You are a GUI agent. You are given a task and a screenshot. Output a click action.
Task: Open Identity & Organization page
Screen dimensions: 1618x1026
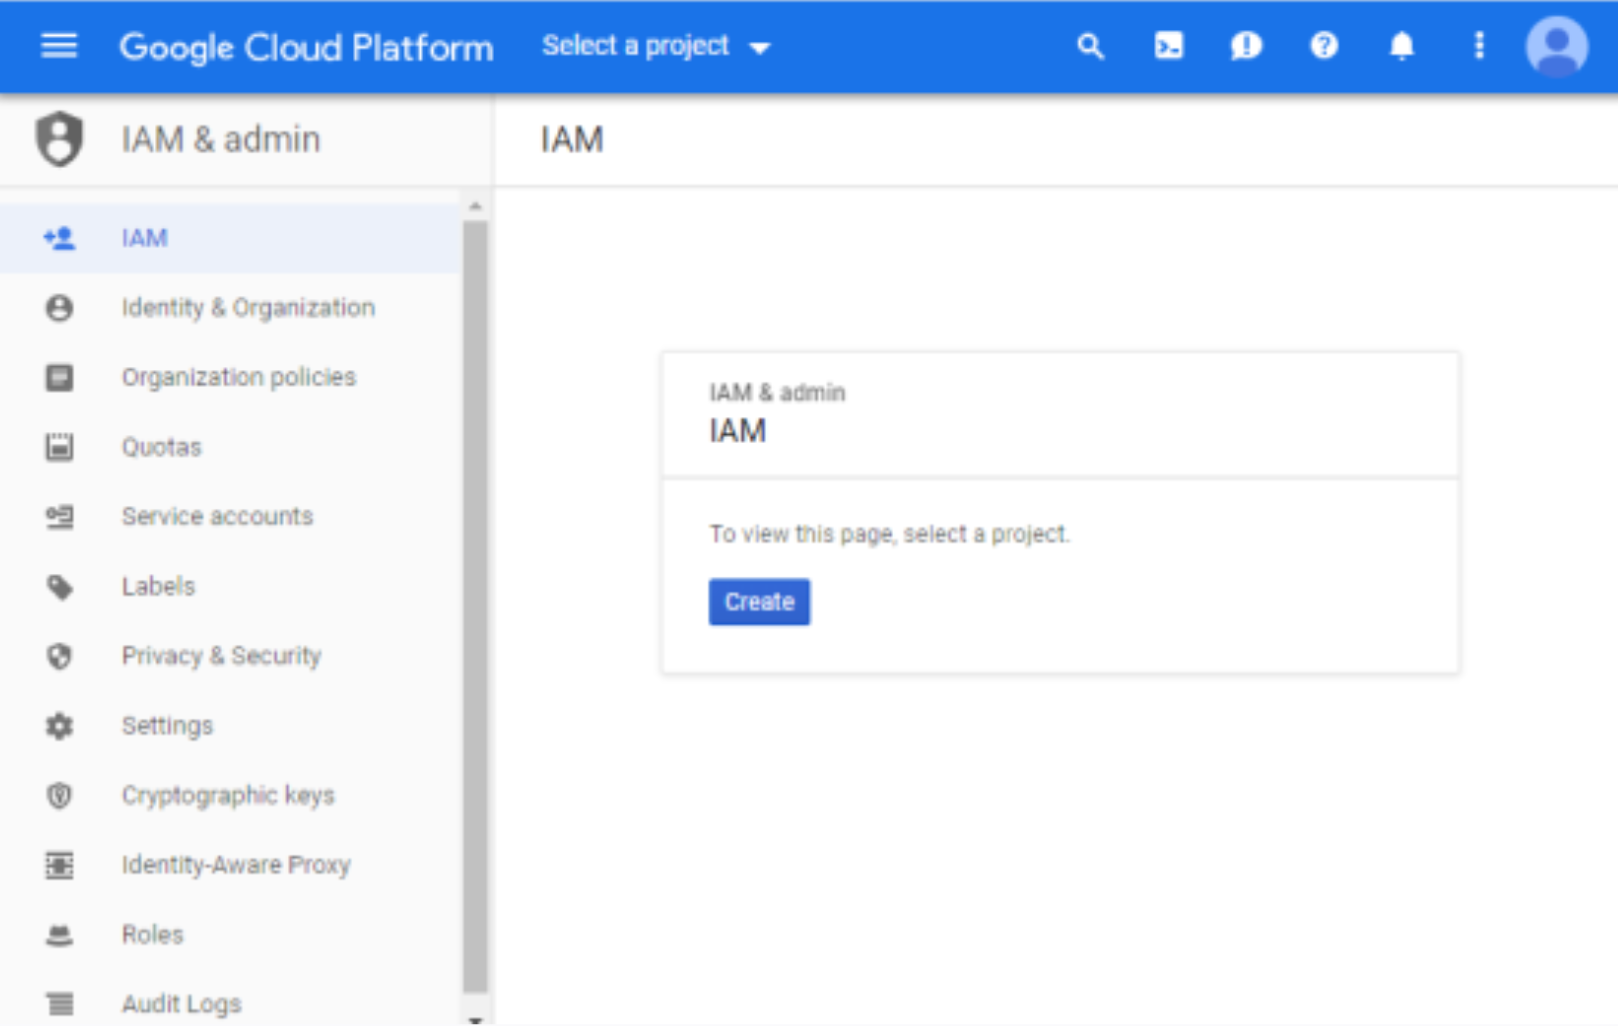pyautogui.click(x=230, y=308)
